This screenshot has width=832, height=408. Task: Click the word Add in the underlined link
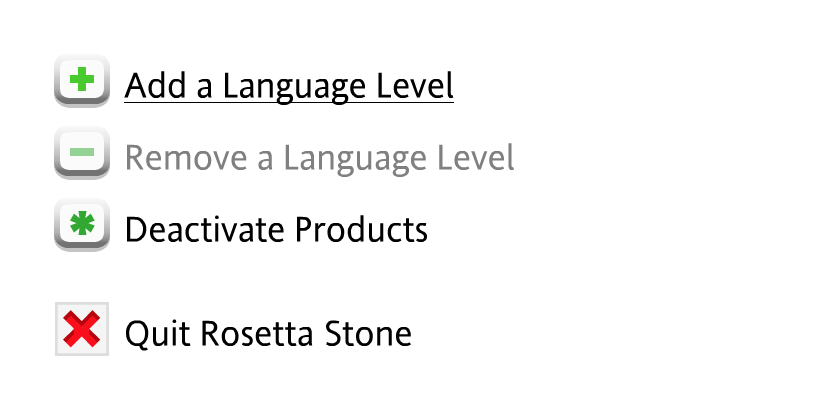[150, 86]
